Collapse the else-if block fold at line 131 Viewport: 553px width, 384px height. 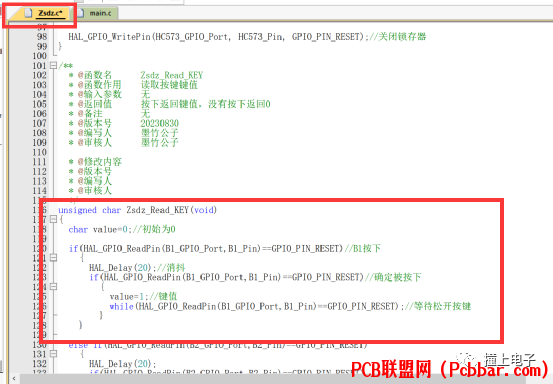53,354
